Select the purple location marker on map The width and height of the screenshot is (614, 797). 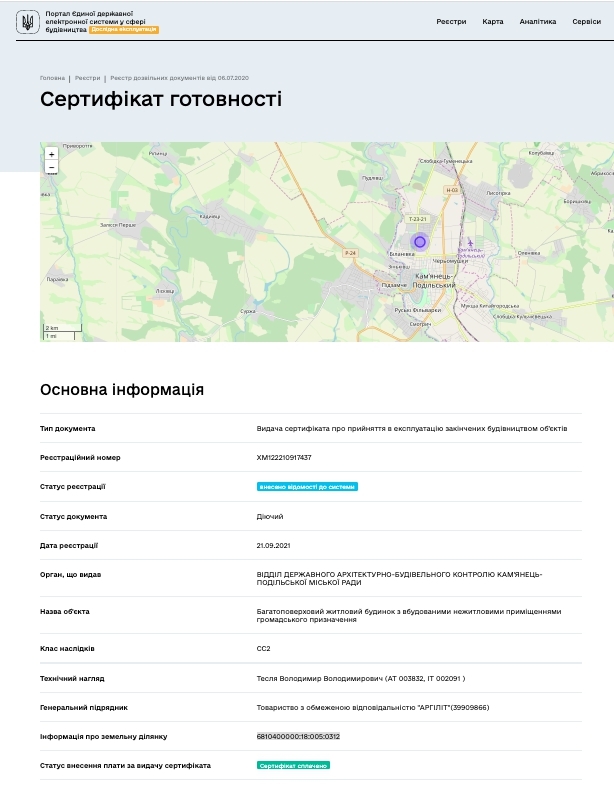pyautogui.click(x=420, y=242)
